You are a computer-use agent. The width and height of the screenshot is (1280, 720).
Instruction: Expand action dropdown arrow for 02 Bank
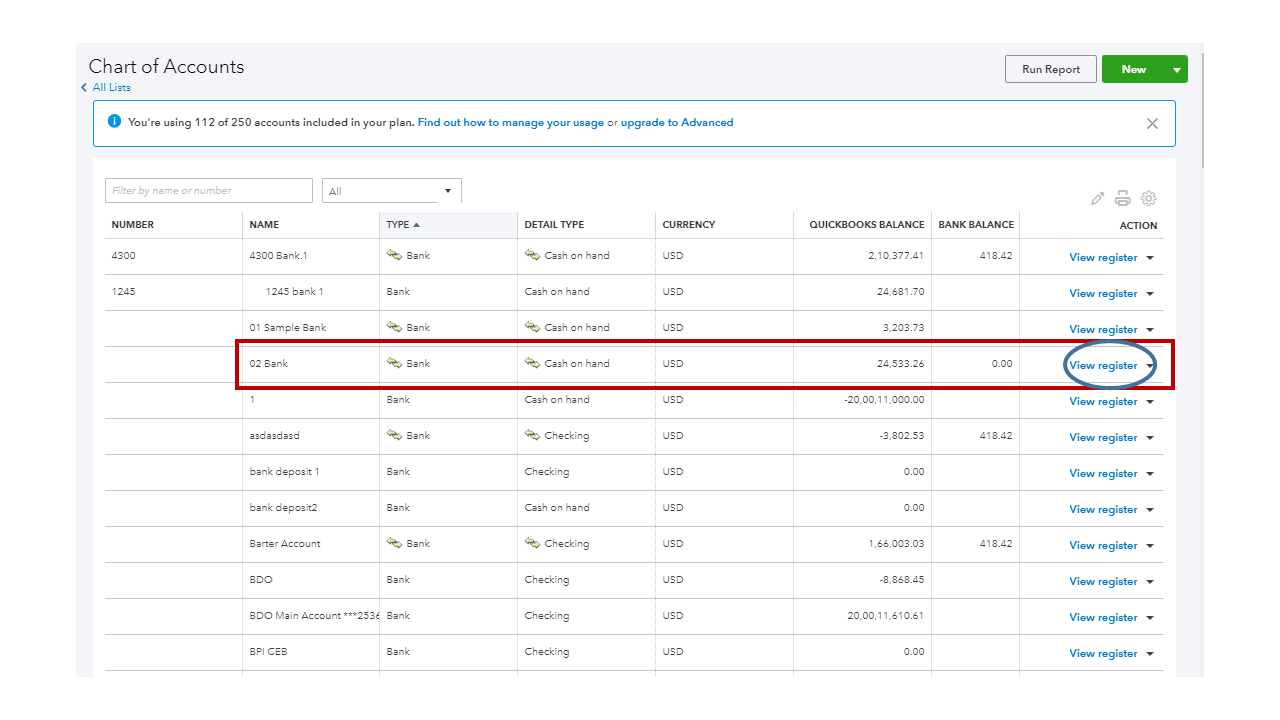1150,366
